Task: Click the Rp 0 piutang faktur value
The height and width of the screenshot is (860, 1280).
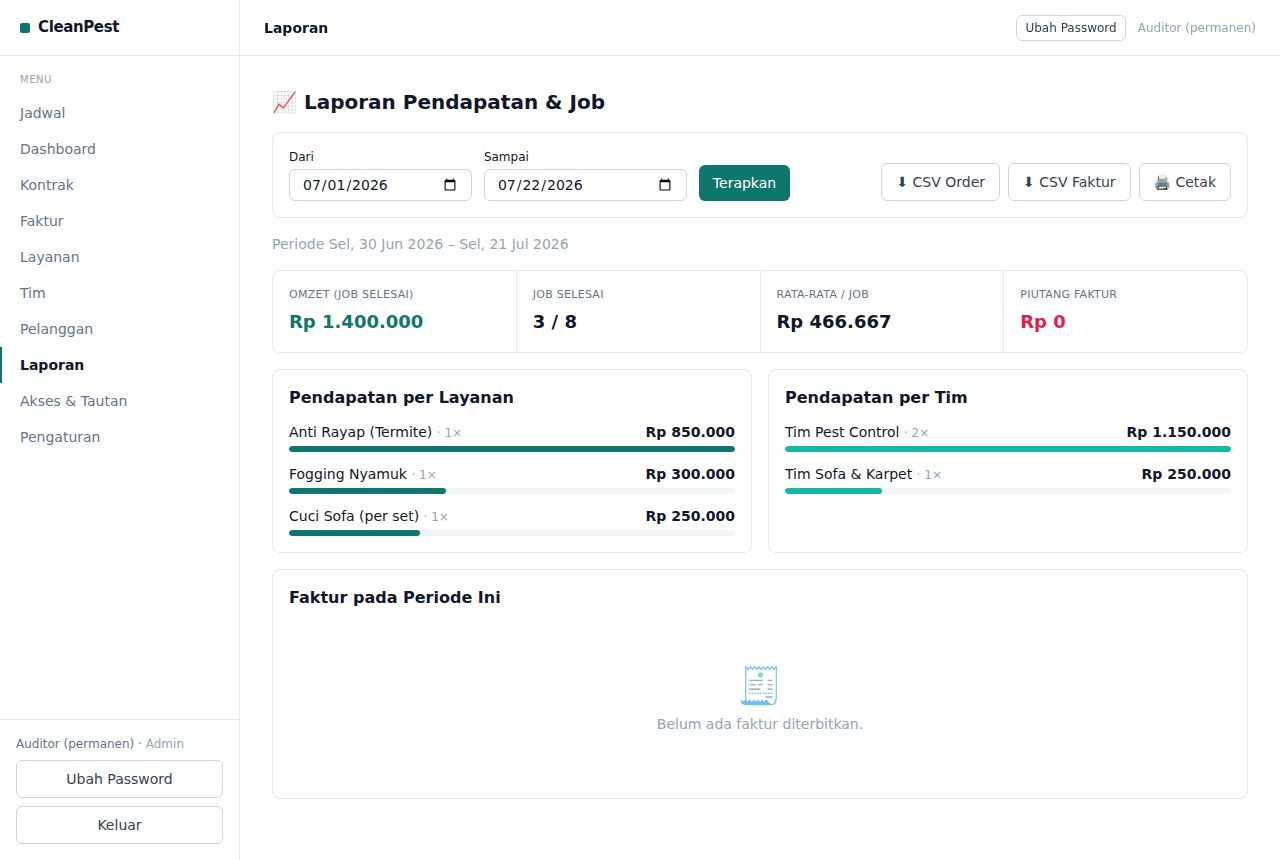Action: point(1043,322)
